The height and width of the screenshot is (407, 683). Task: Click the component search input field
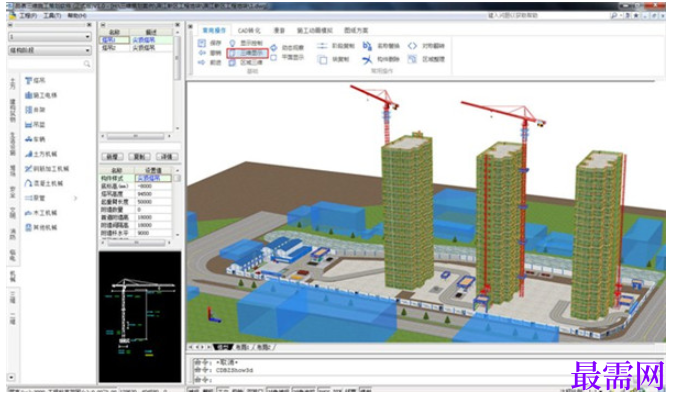(49, 64)
